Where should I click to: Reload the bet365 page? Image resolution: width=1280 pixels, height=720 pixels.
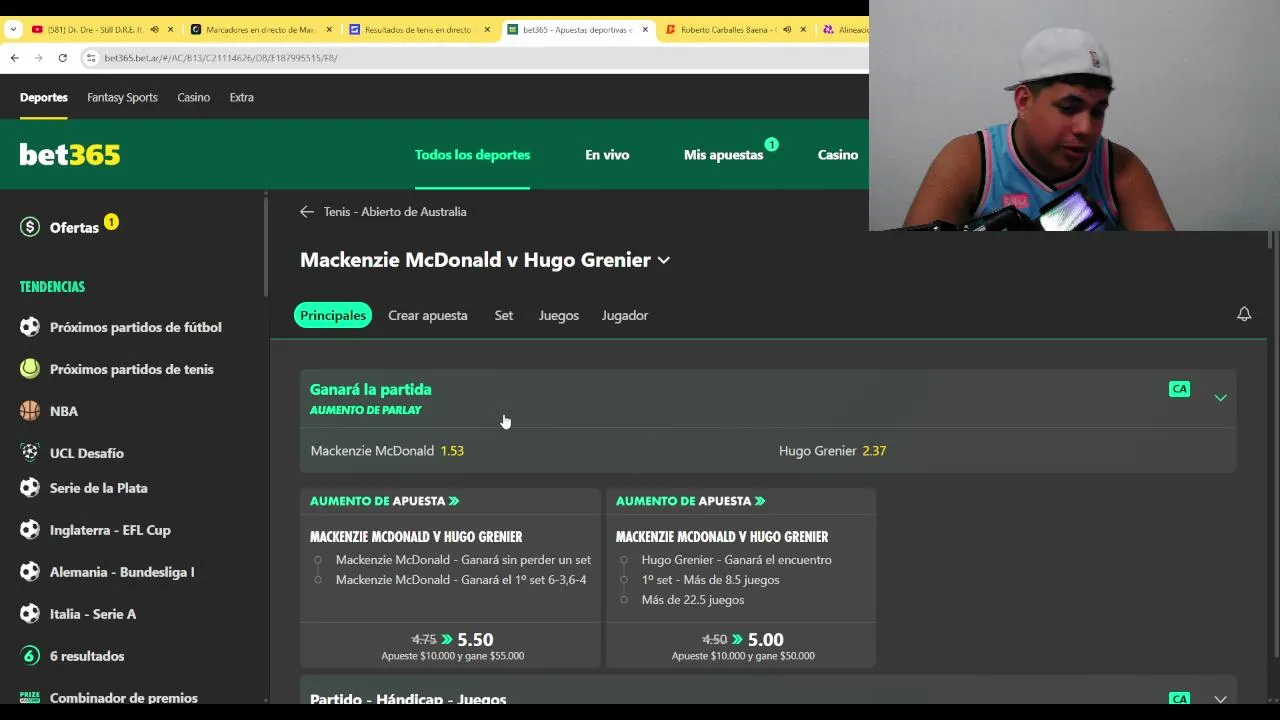(x=62, y=58)
